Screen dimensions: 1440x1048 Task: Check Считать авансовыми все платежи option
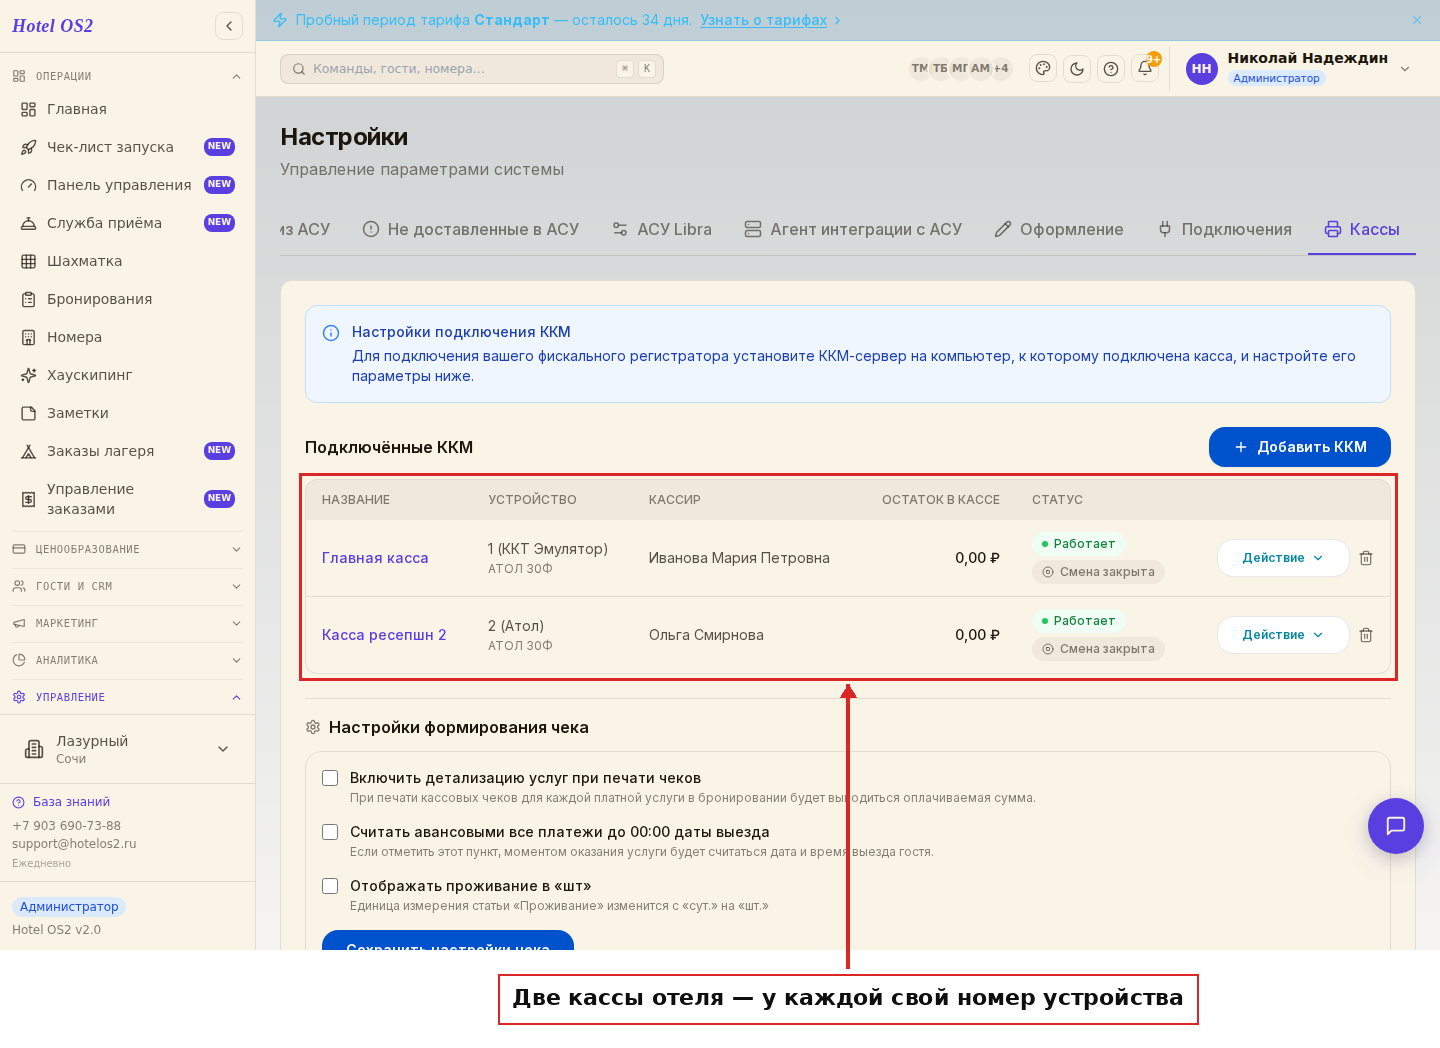coord(330,832)
